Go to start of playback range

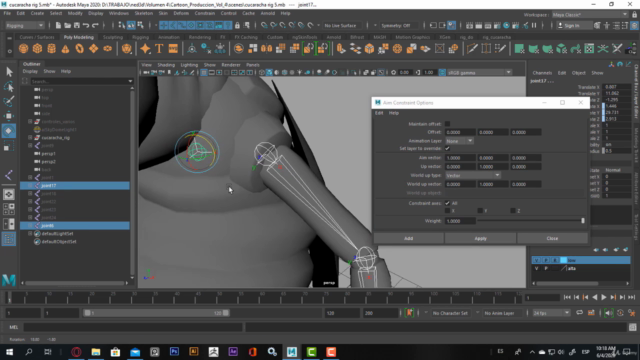point(567,298)
